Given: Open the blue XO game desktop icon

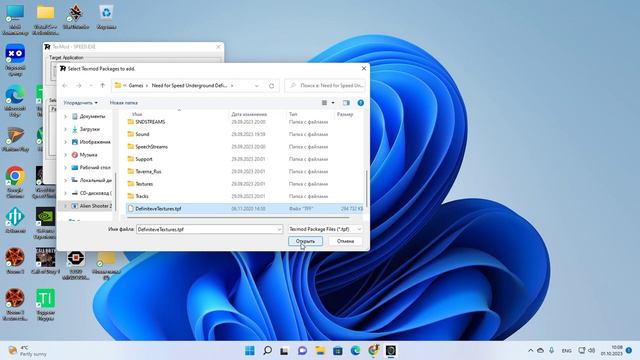Looking at the screenshot, I should click(15, 60).
